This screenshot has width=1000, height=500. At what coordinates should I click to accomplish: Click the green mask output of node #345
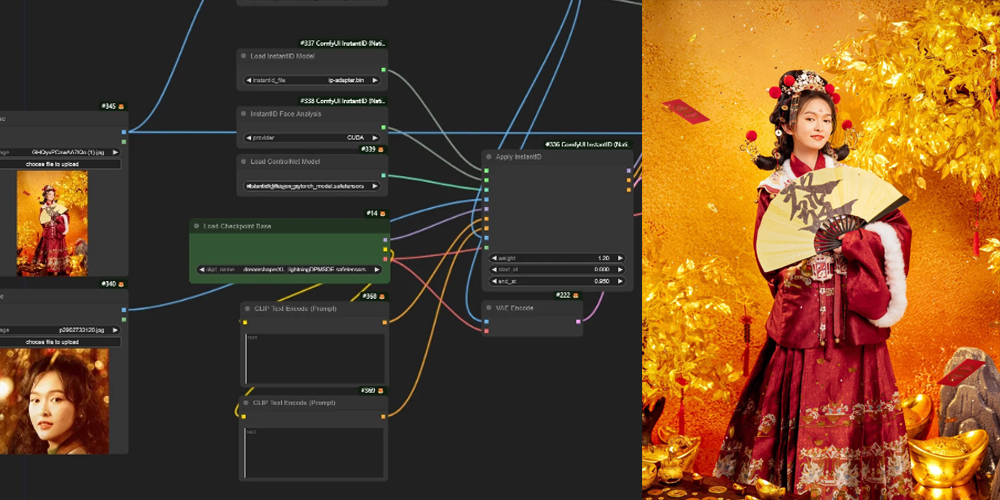(124, 142)
